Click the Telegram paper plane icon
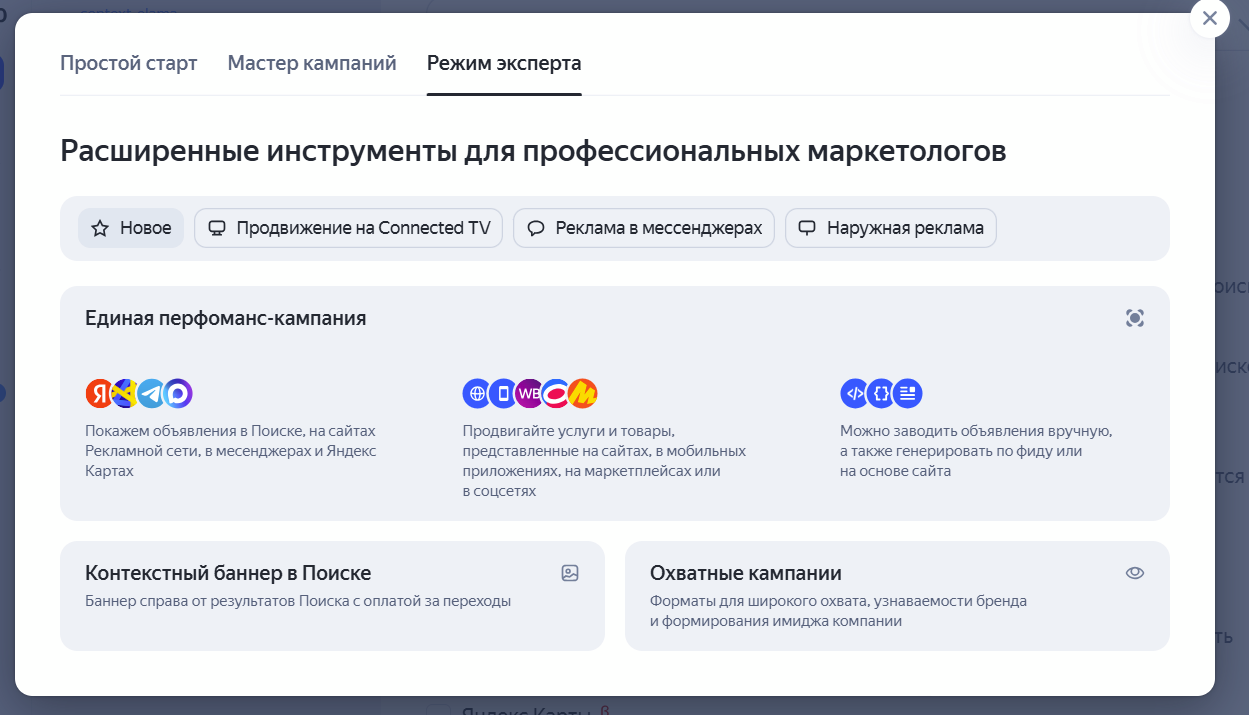Viewport: 1249px width, 715px height. tap(151, 393)
